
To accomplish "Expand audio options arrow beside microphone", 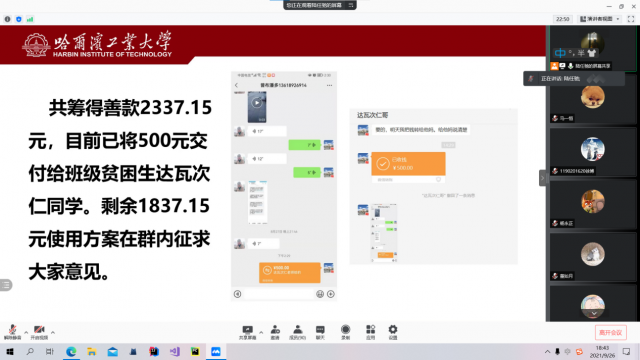I will [26, 332].
